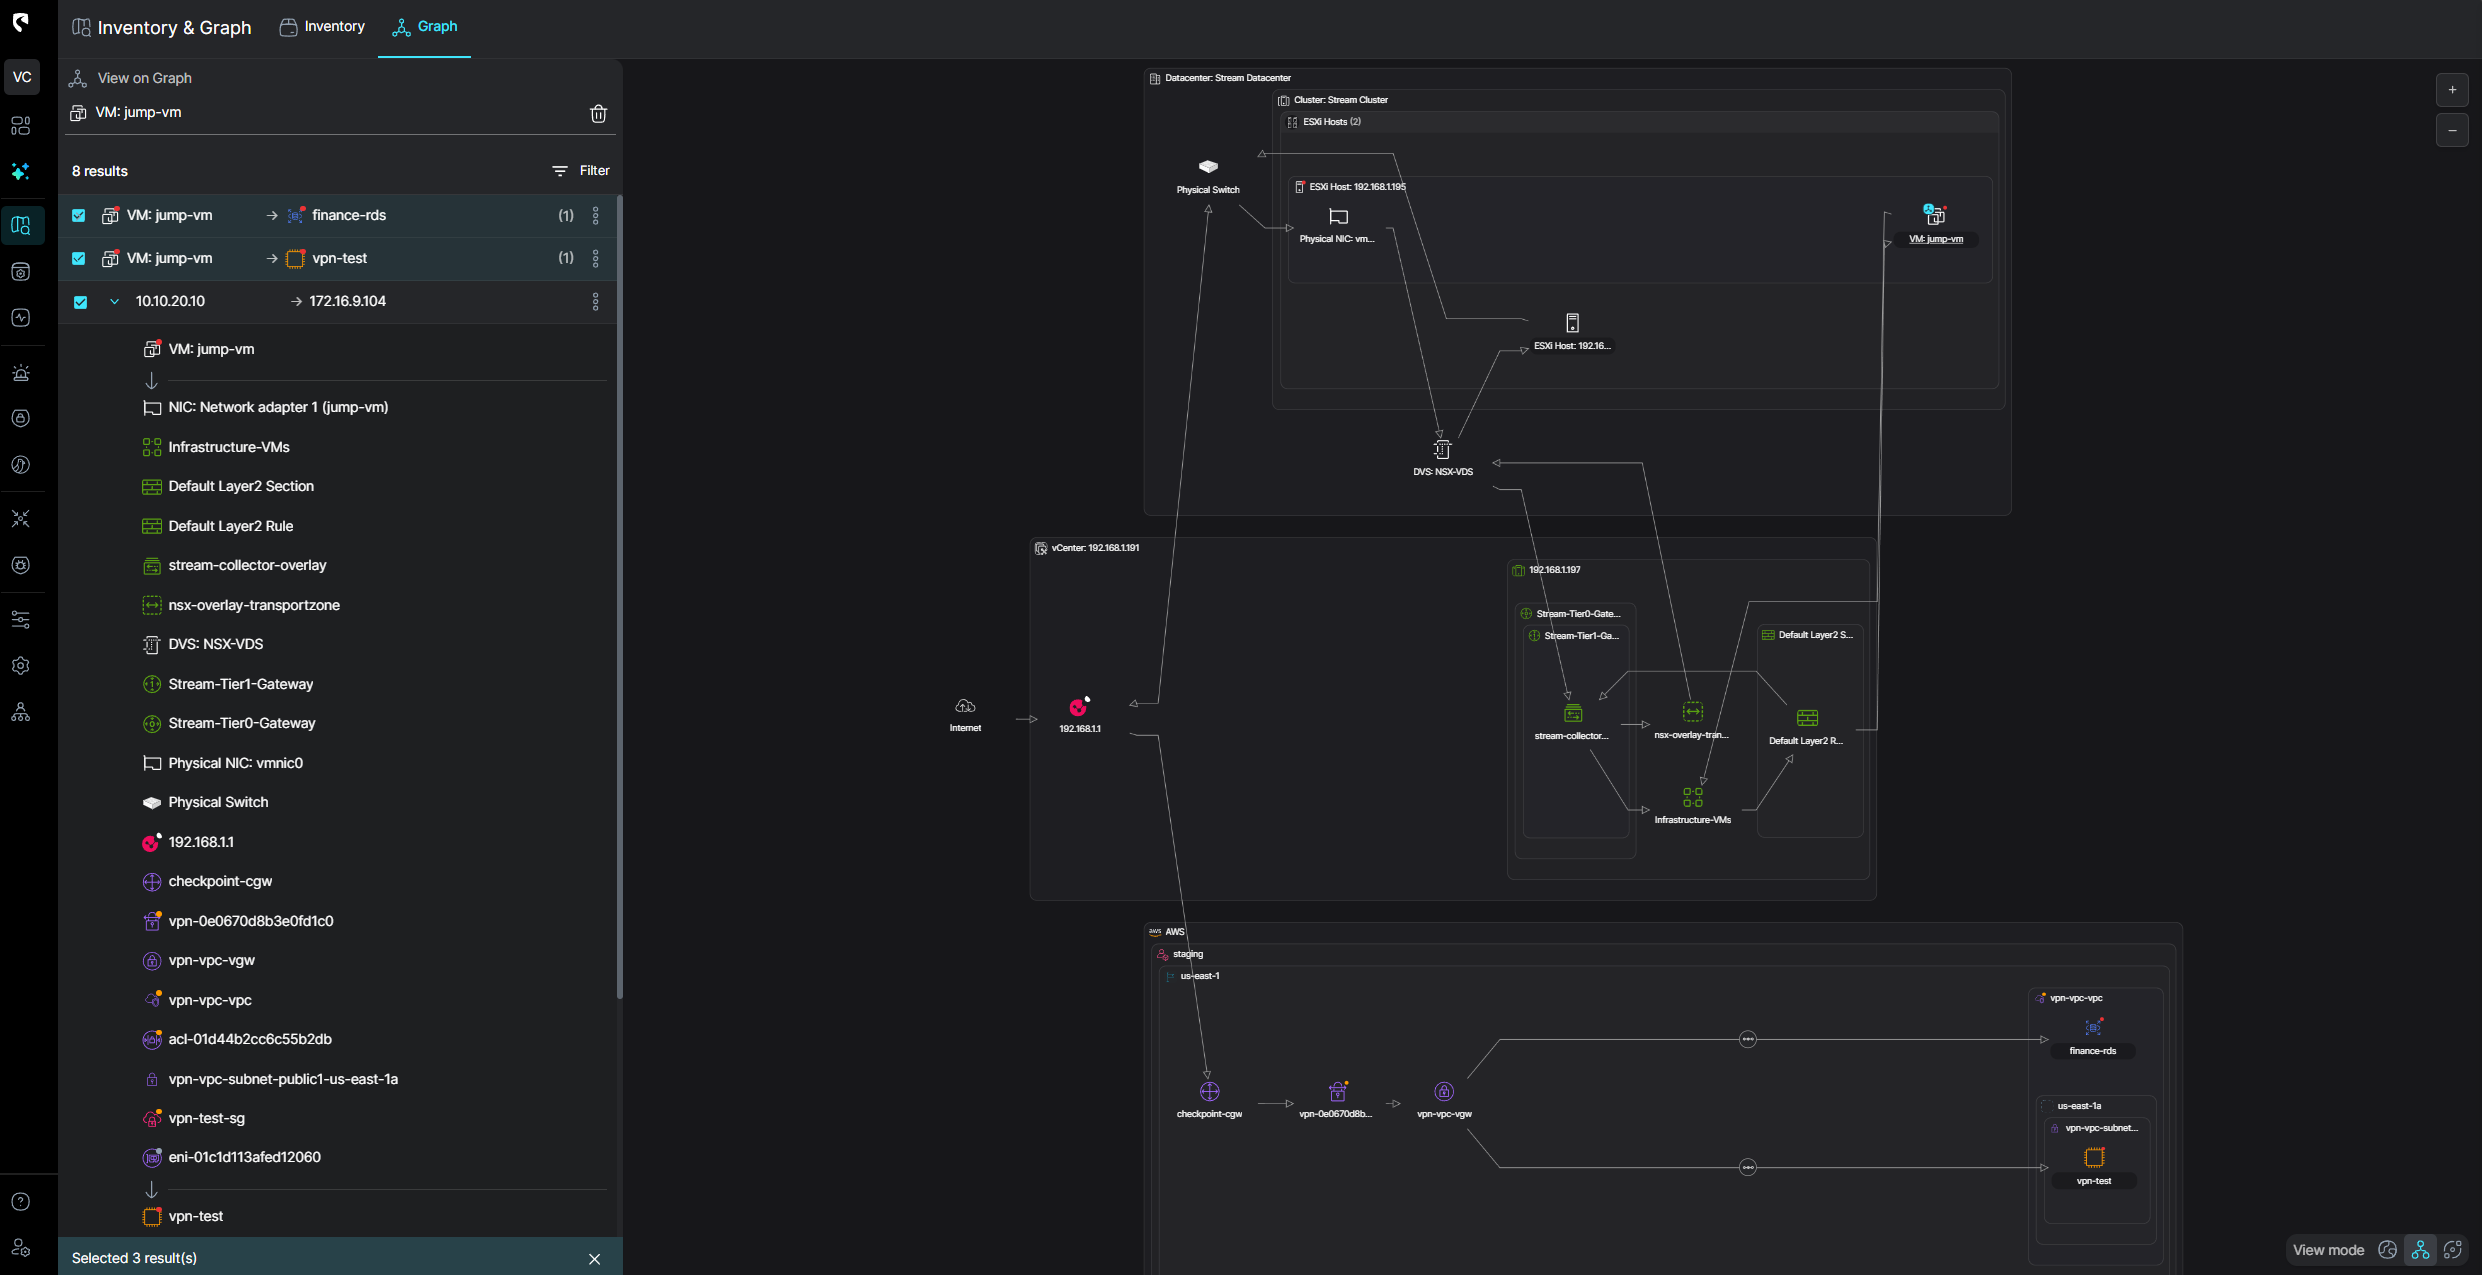Dismiss the Selected 3 result(s) bar

point(595,1259)
